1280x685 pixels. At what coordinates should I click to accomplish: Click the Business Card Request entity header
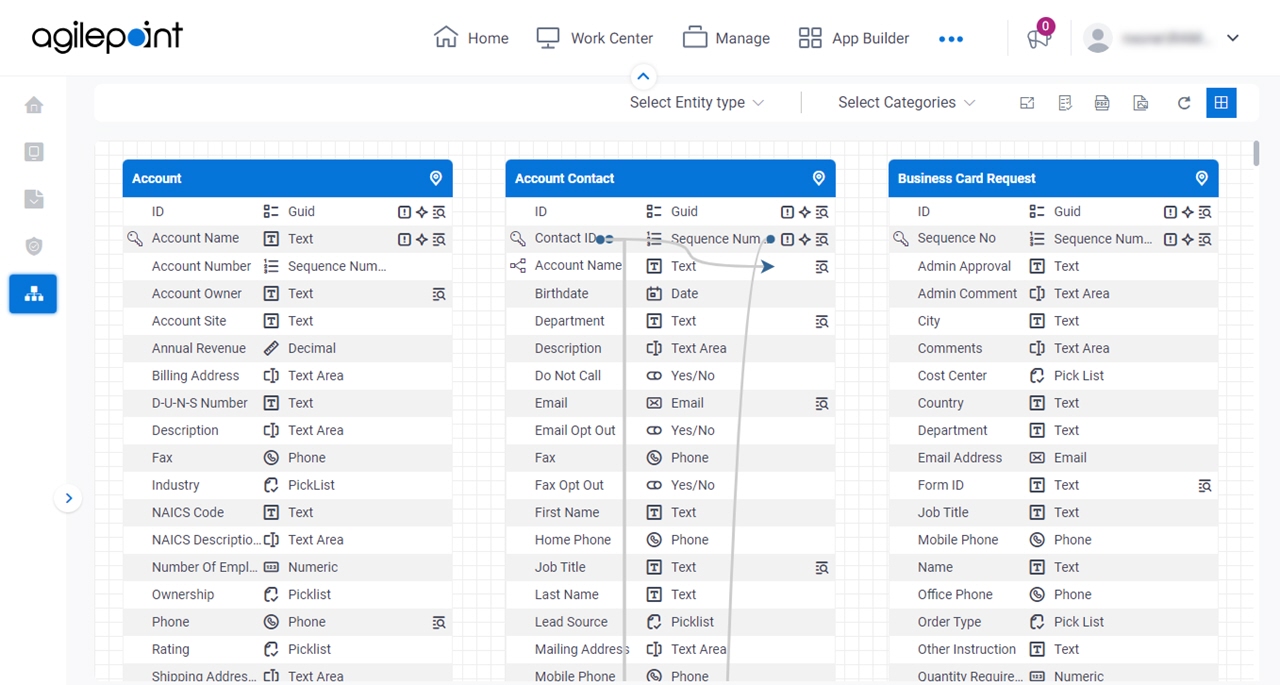(1053, 178)
